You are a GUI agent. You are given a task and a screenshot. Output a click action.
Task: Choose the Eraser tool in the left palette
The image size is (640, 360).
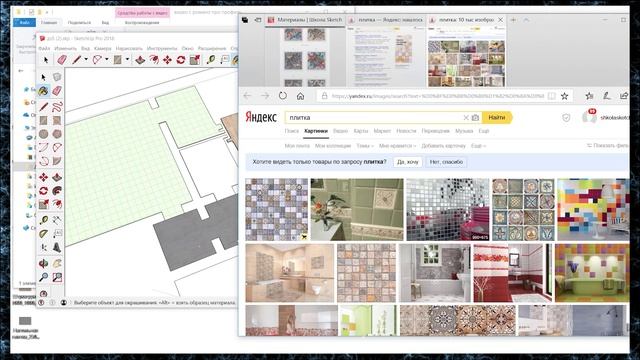57,91
